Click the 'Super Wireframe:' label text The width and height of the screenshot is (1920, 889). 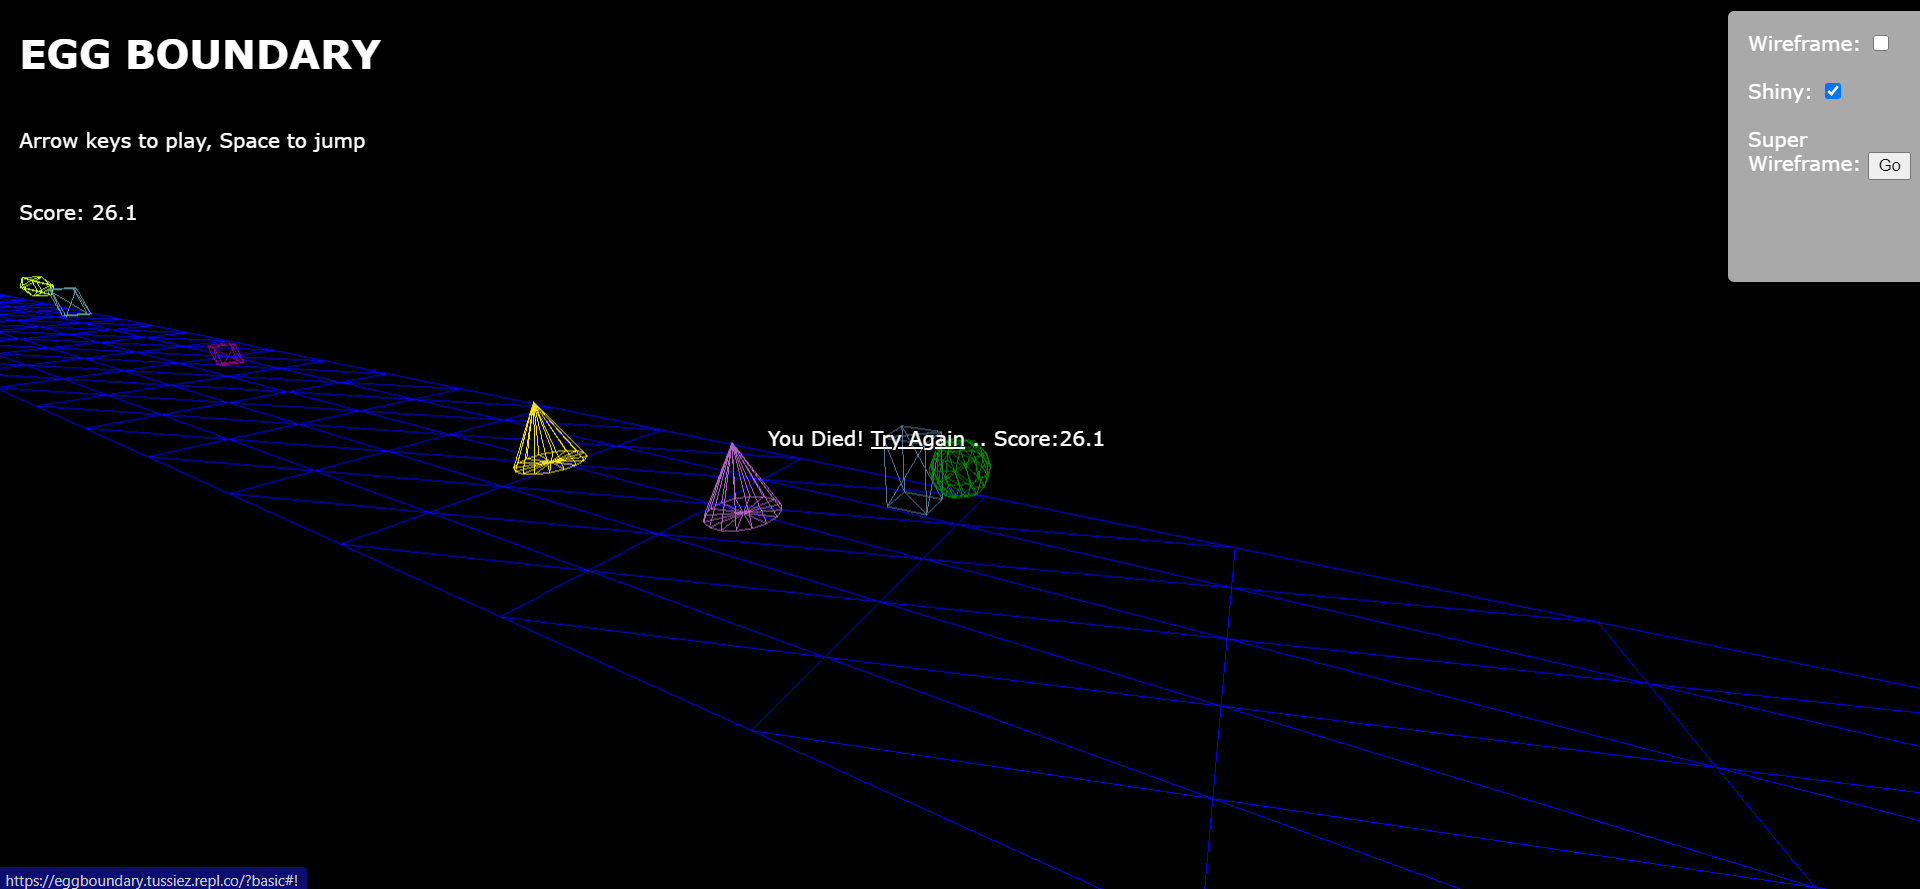1803,152
